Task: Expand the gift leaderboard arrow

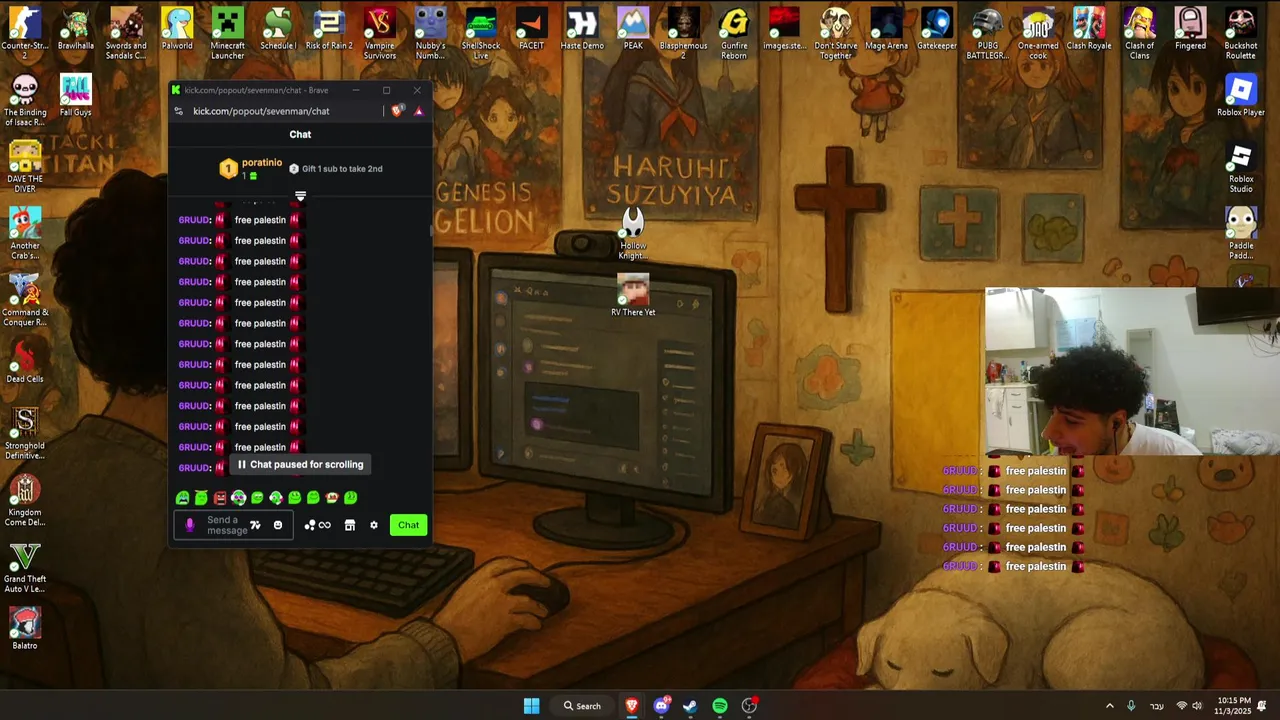Action: [300, 196]
